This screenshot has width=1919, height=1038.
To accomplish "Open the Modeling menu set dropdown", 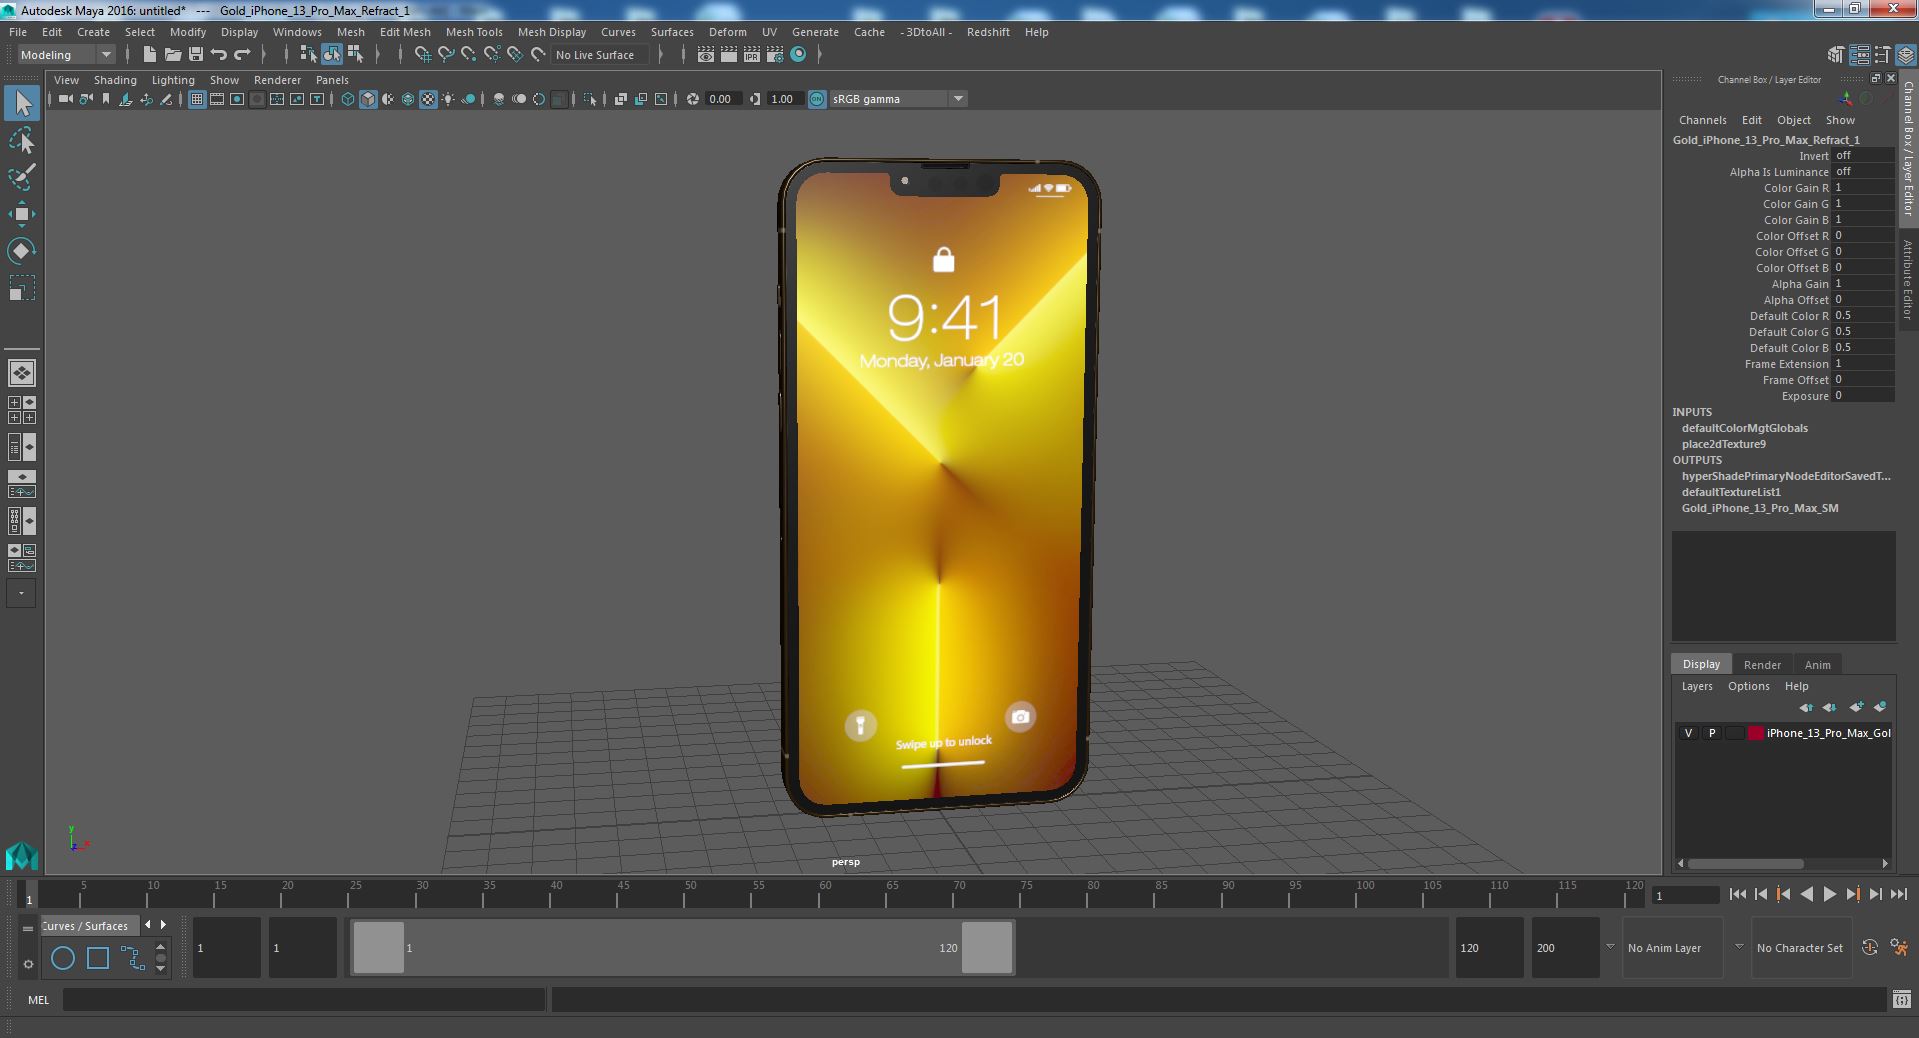I will click(x=66, y=55).
